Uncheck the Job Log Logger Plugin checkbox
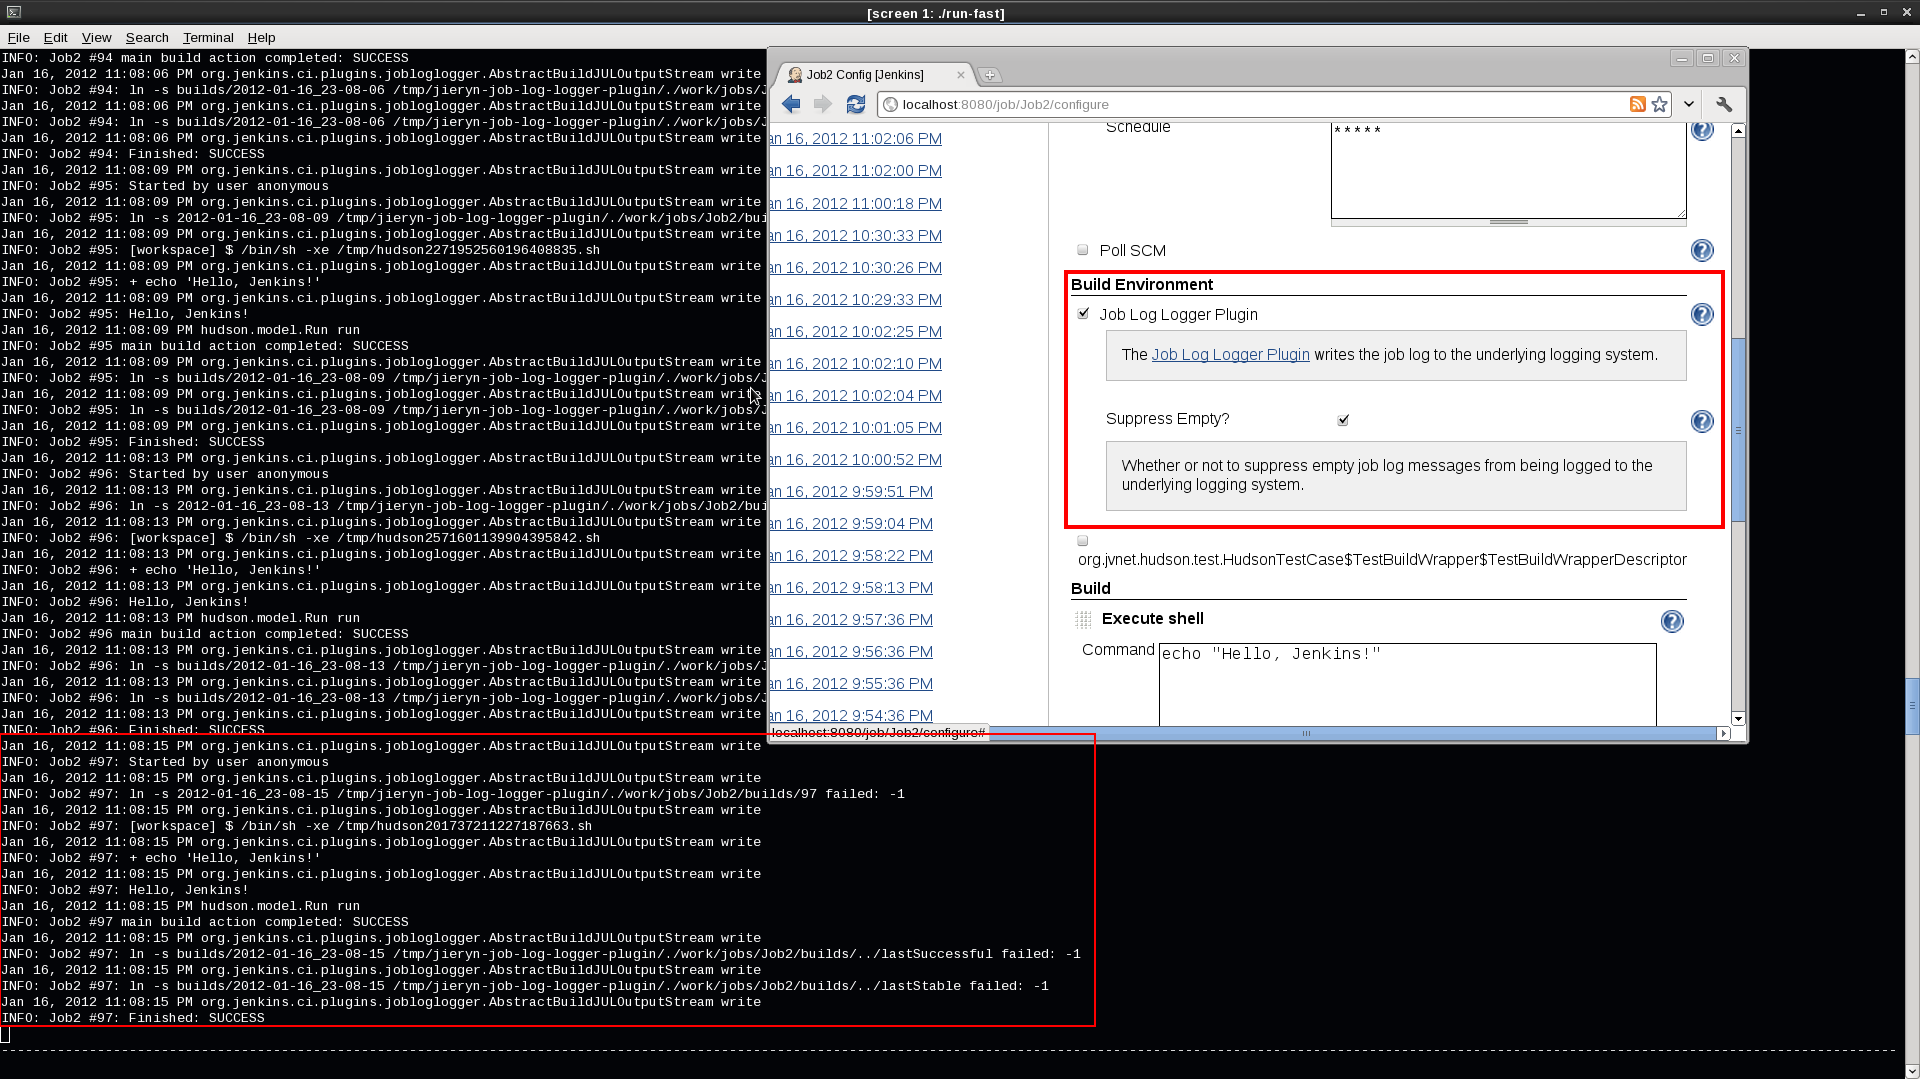1920x1080 pixels. (1083, 314)
